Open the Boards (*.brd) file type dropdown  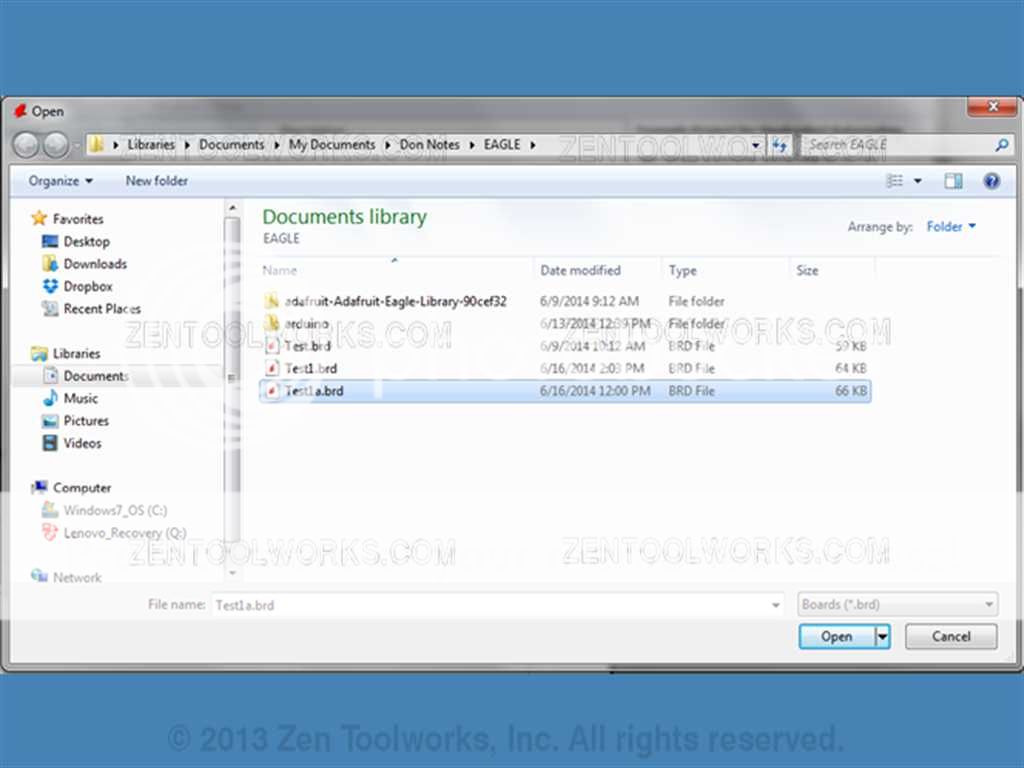(897, 605)
